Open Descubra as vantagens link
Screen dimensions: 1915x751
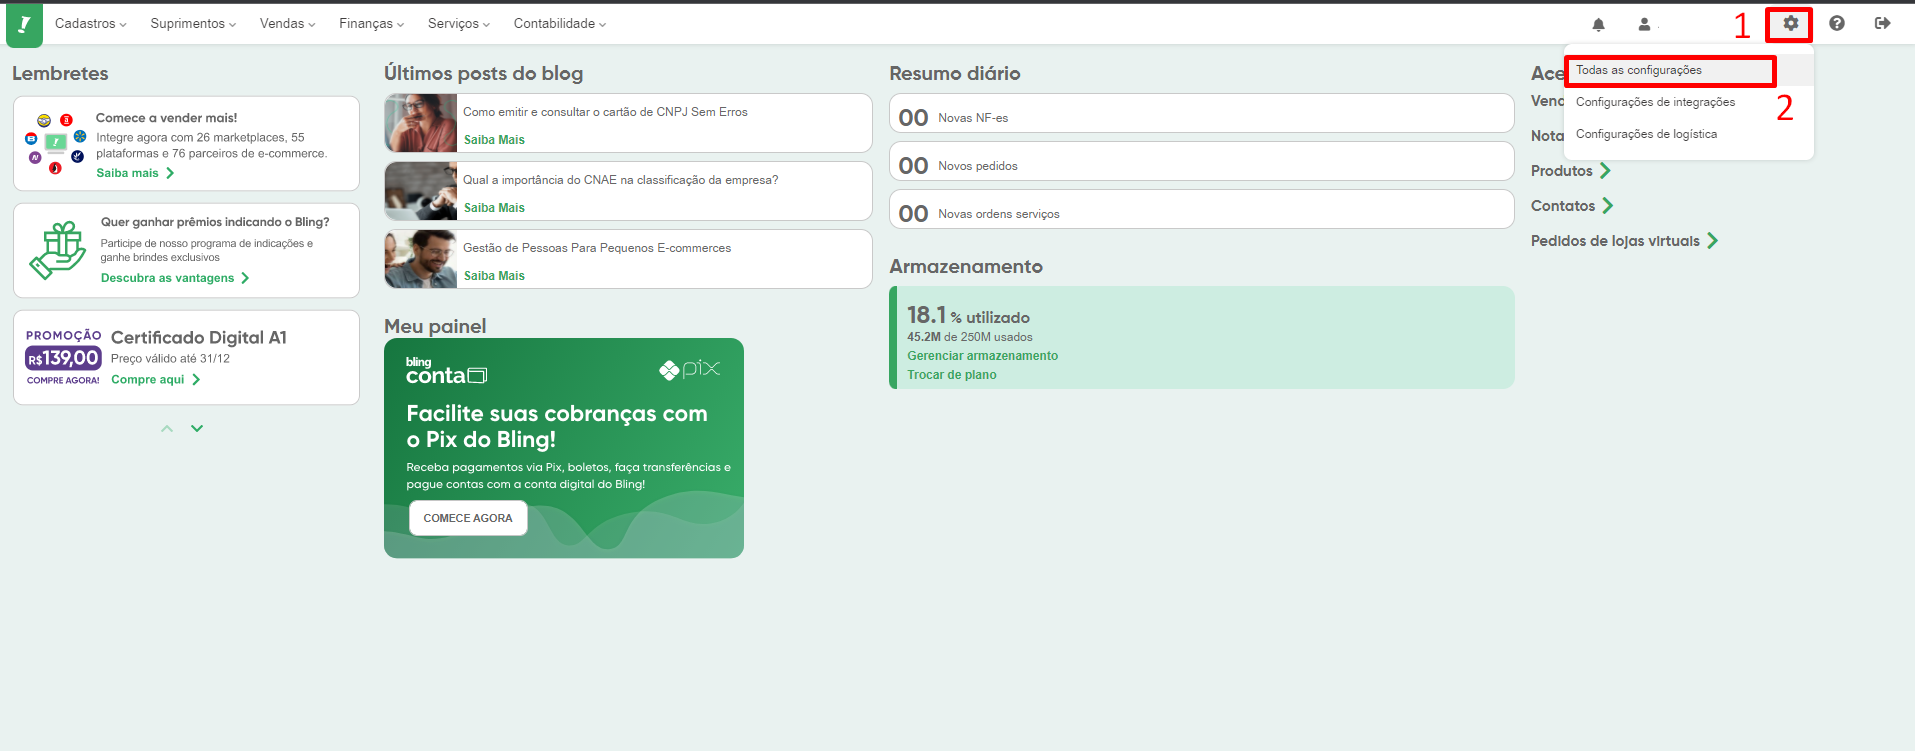[x=167, y=278]
